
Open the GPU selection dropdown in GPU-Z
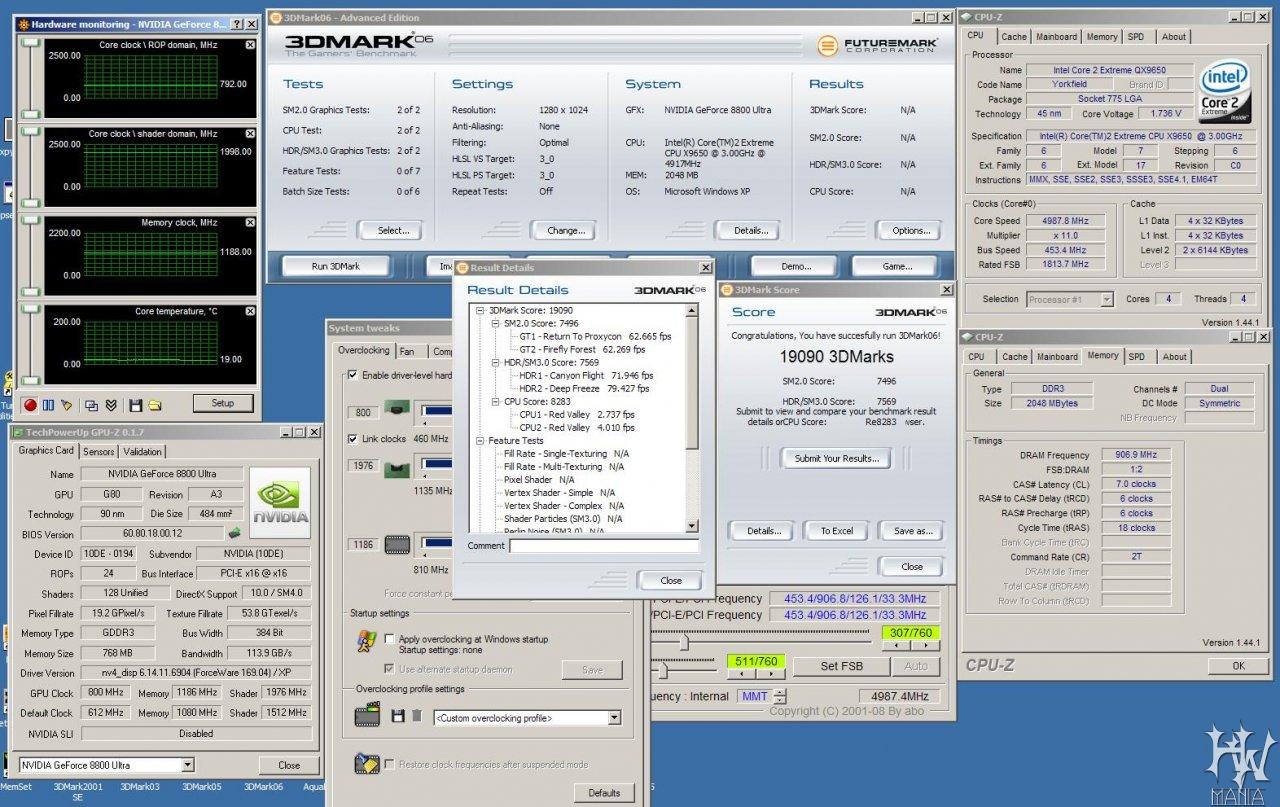[187, 765]
